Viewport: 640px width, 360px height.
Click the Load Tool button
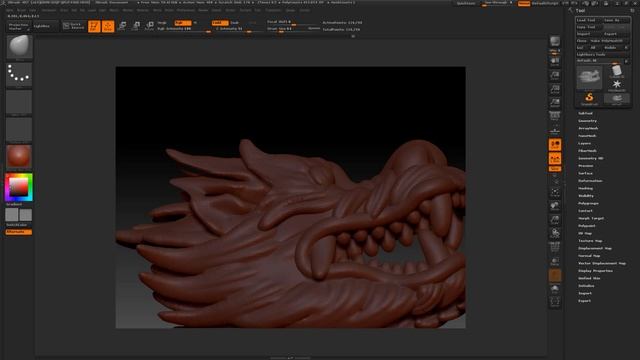coord(589,20)
